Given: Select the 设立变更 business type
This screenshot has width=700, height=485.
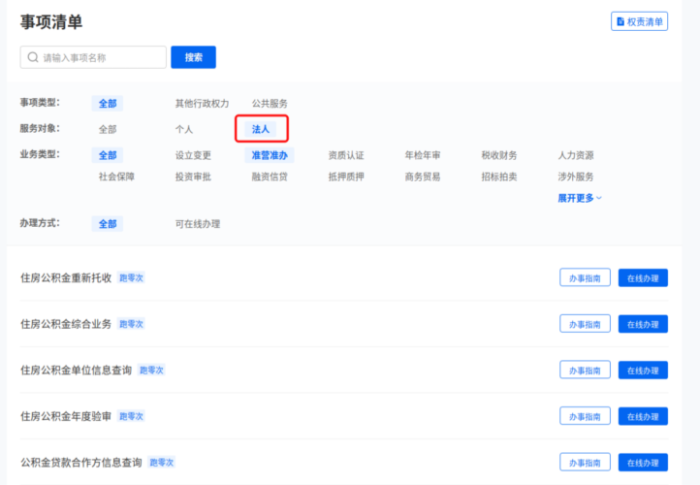Looking at the screenshot, I should coord(193,155).
